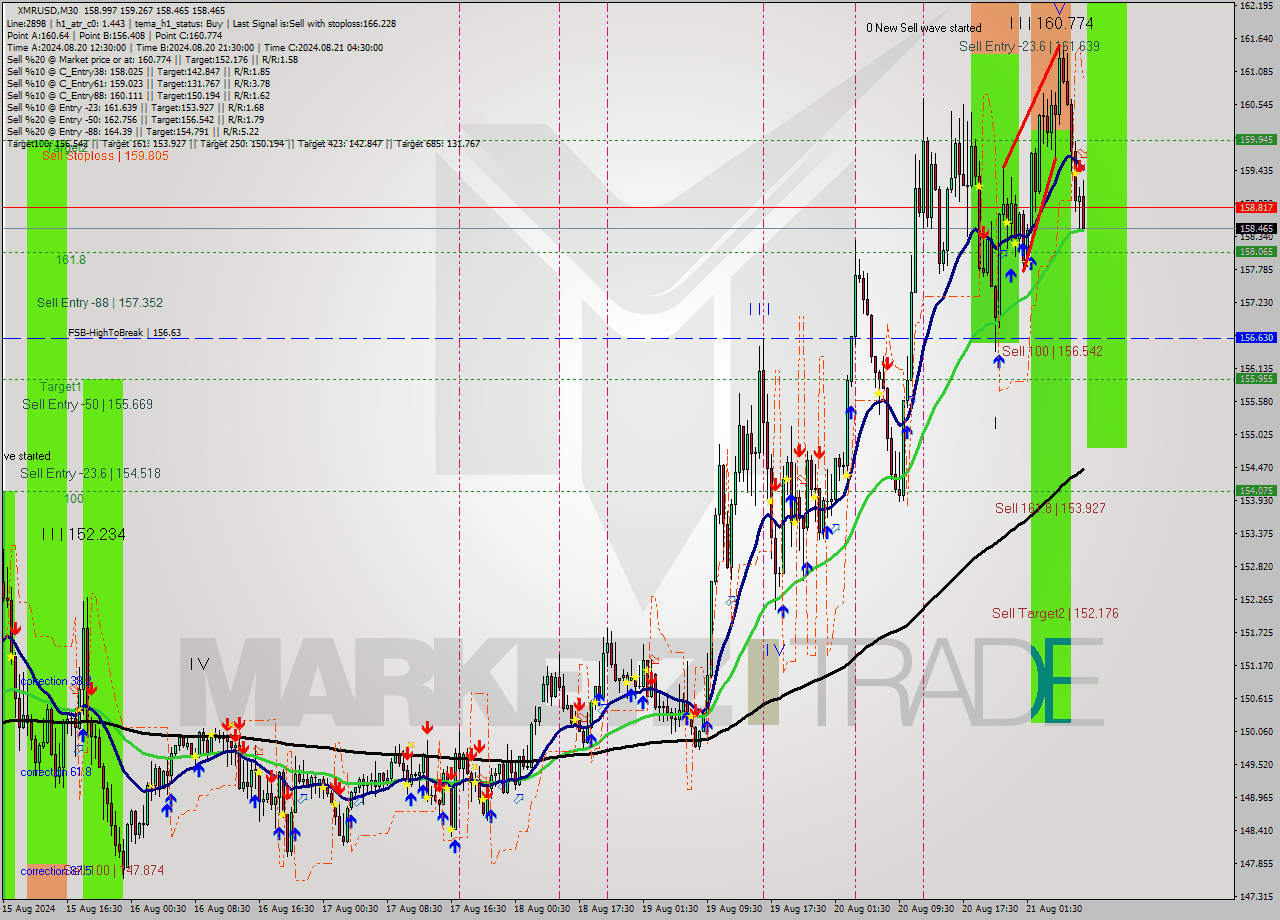Click the 'Target1' label
This screenshot has height=920, width=1280.
61,386
